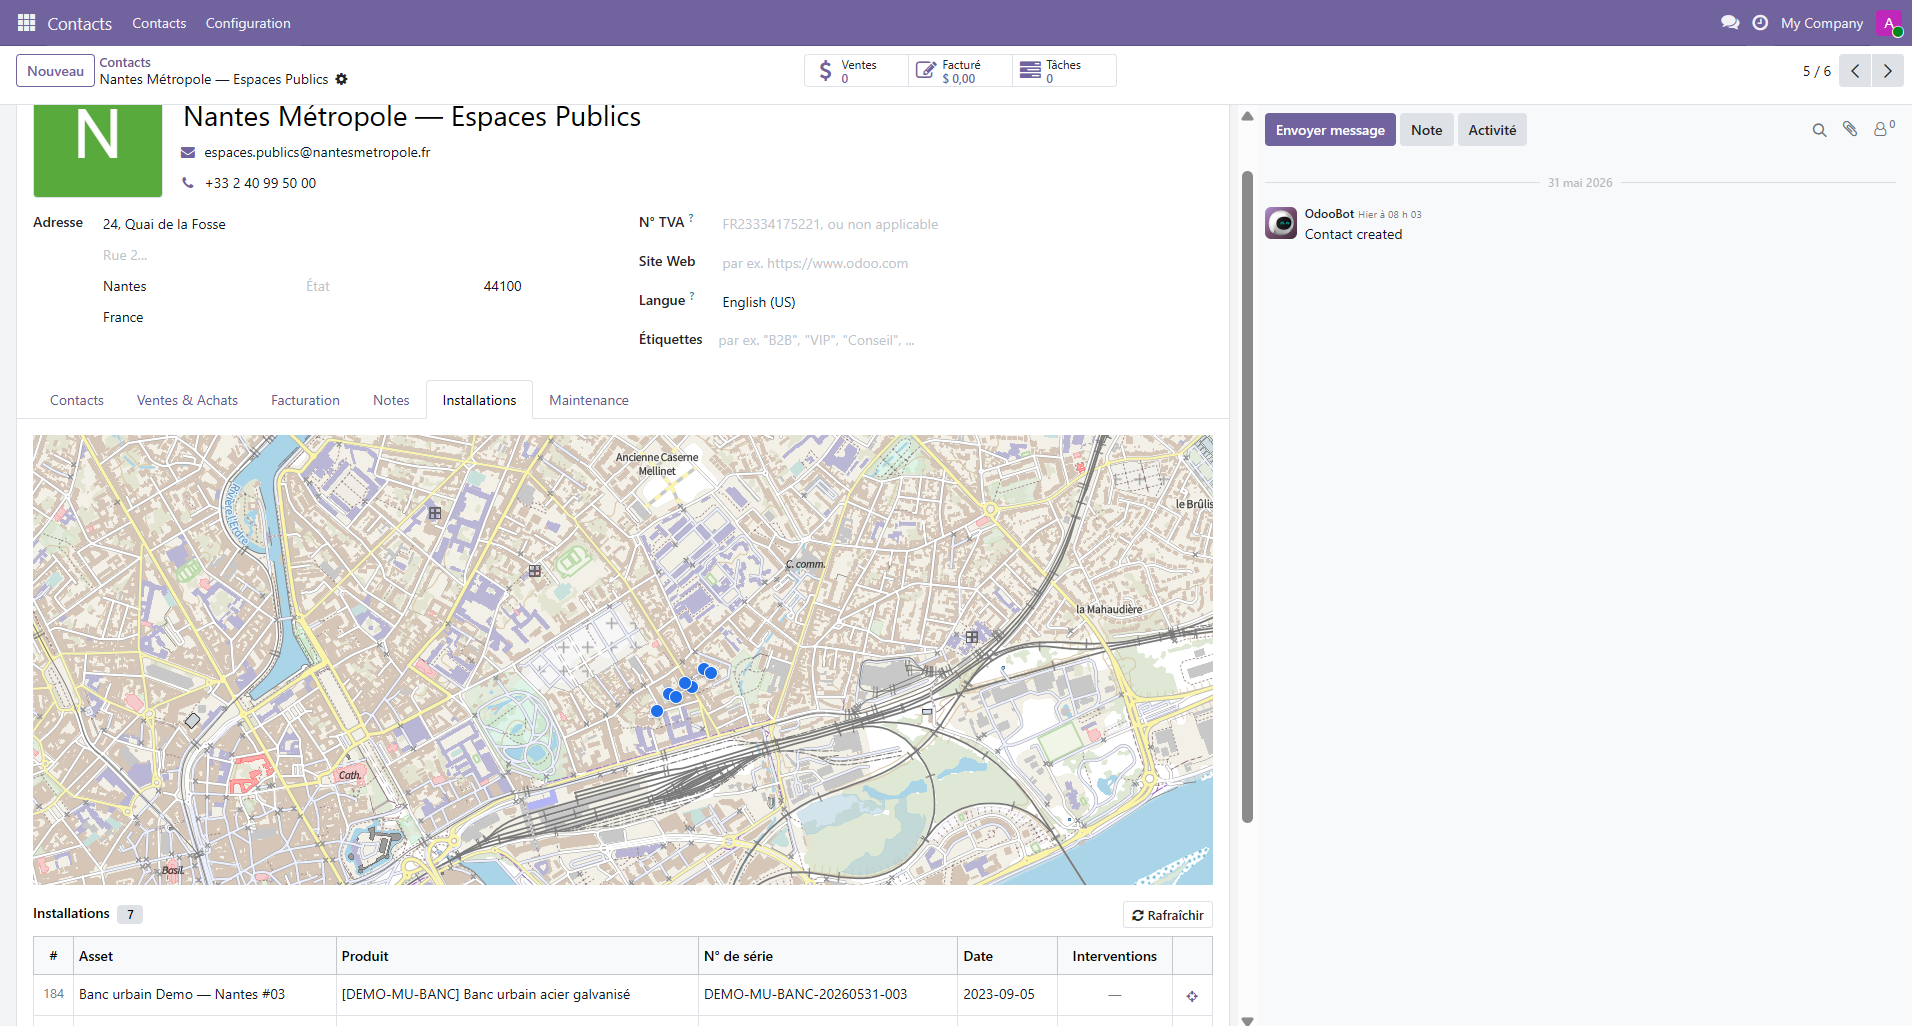
Task: Open the Tâches tasks stat button
Action: tap(1064, 71)
